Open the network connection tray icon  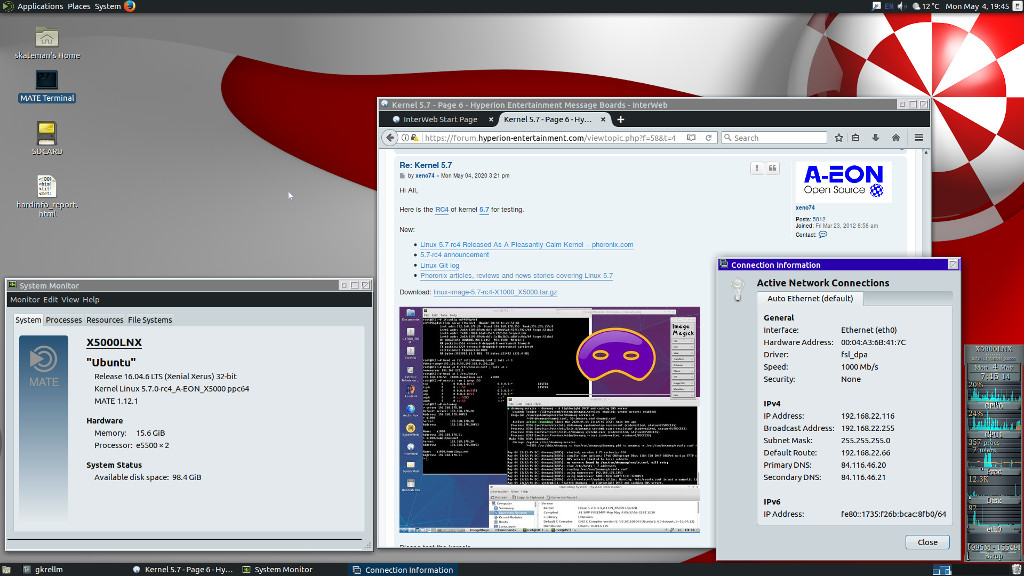click(876, 6)
